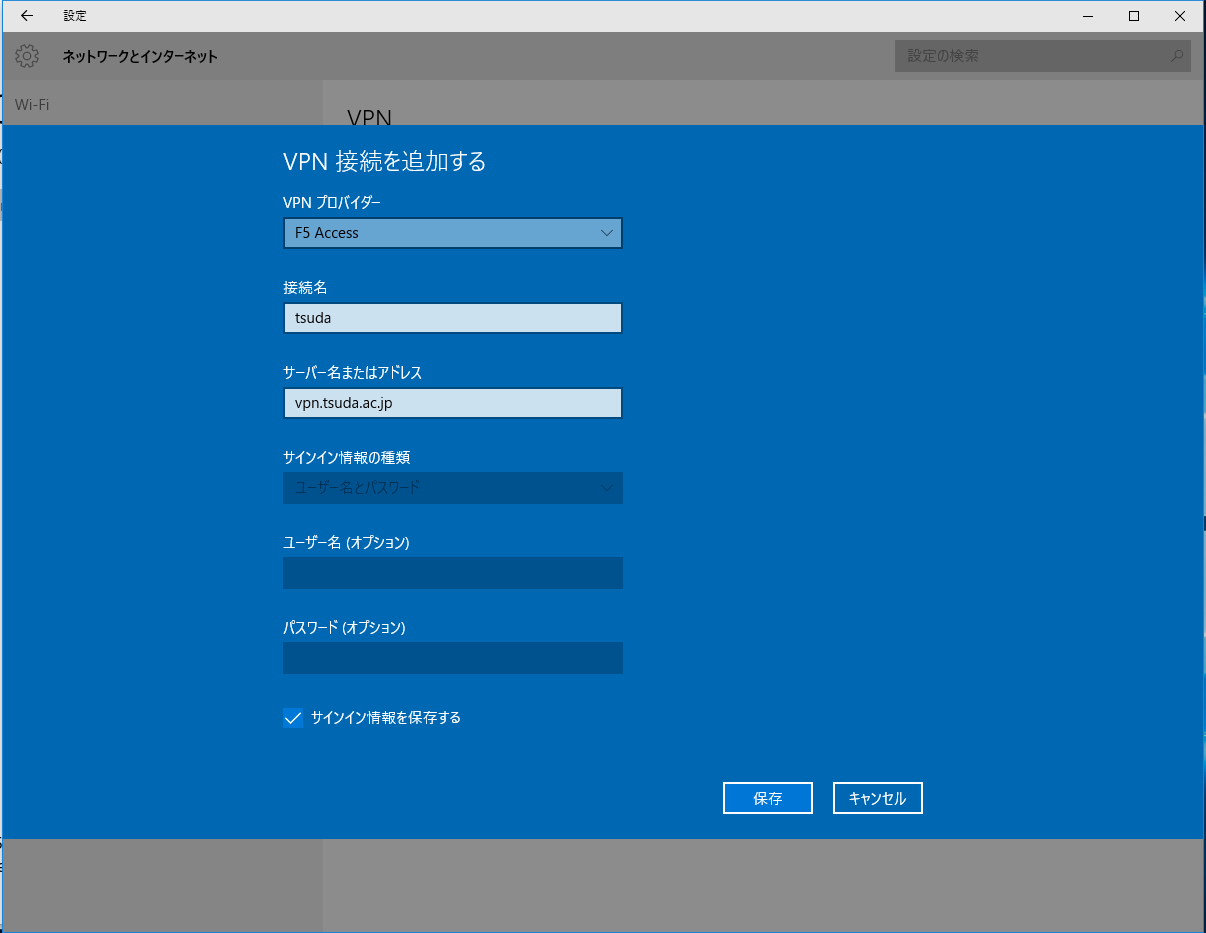The height and width of the screenshot is (933, 1206).
Task: Click the キャンセル button
Action: [x=877, y=798]
